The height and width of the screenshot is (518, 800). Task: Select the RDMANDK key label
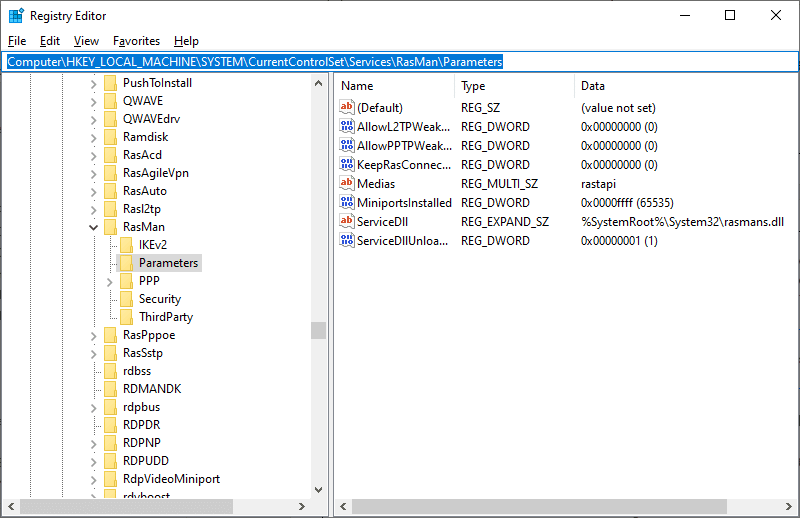[x=152, y=389]
